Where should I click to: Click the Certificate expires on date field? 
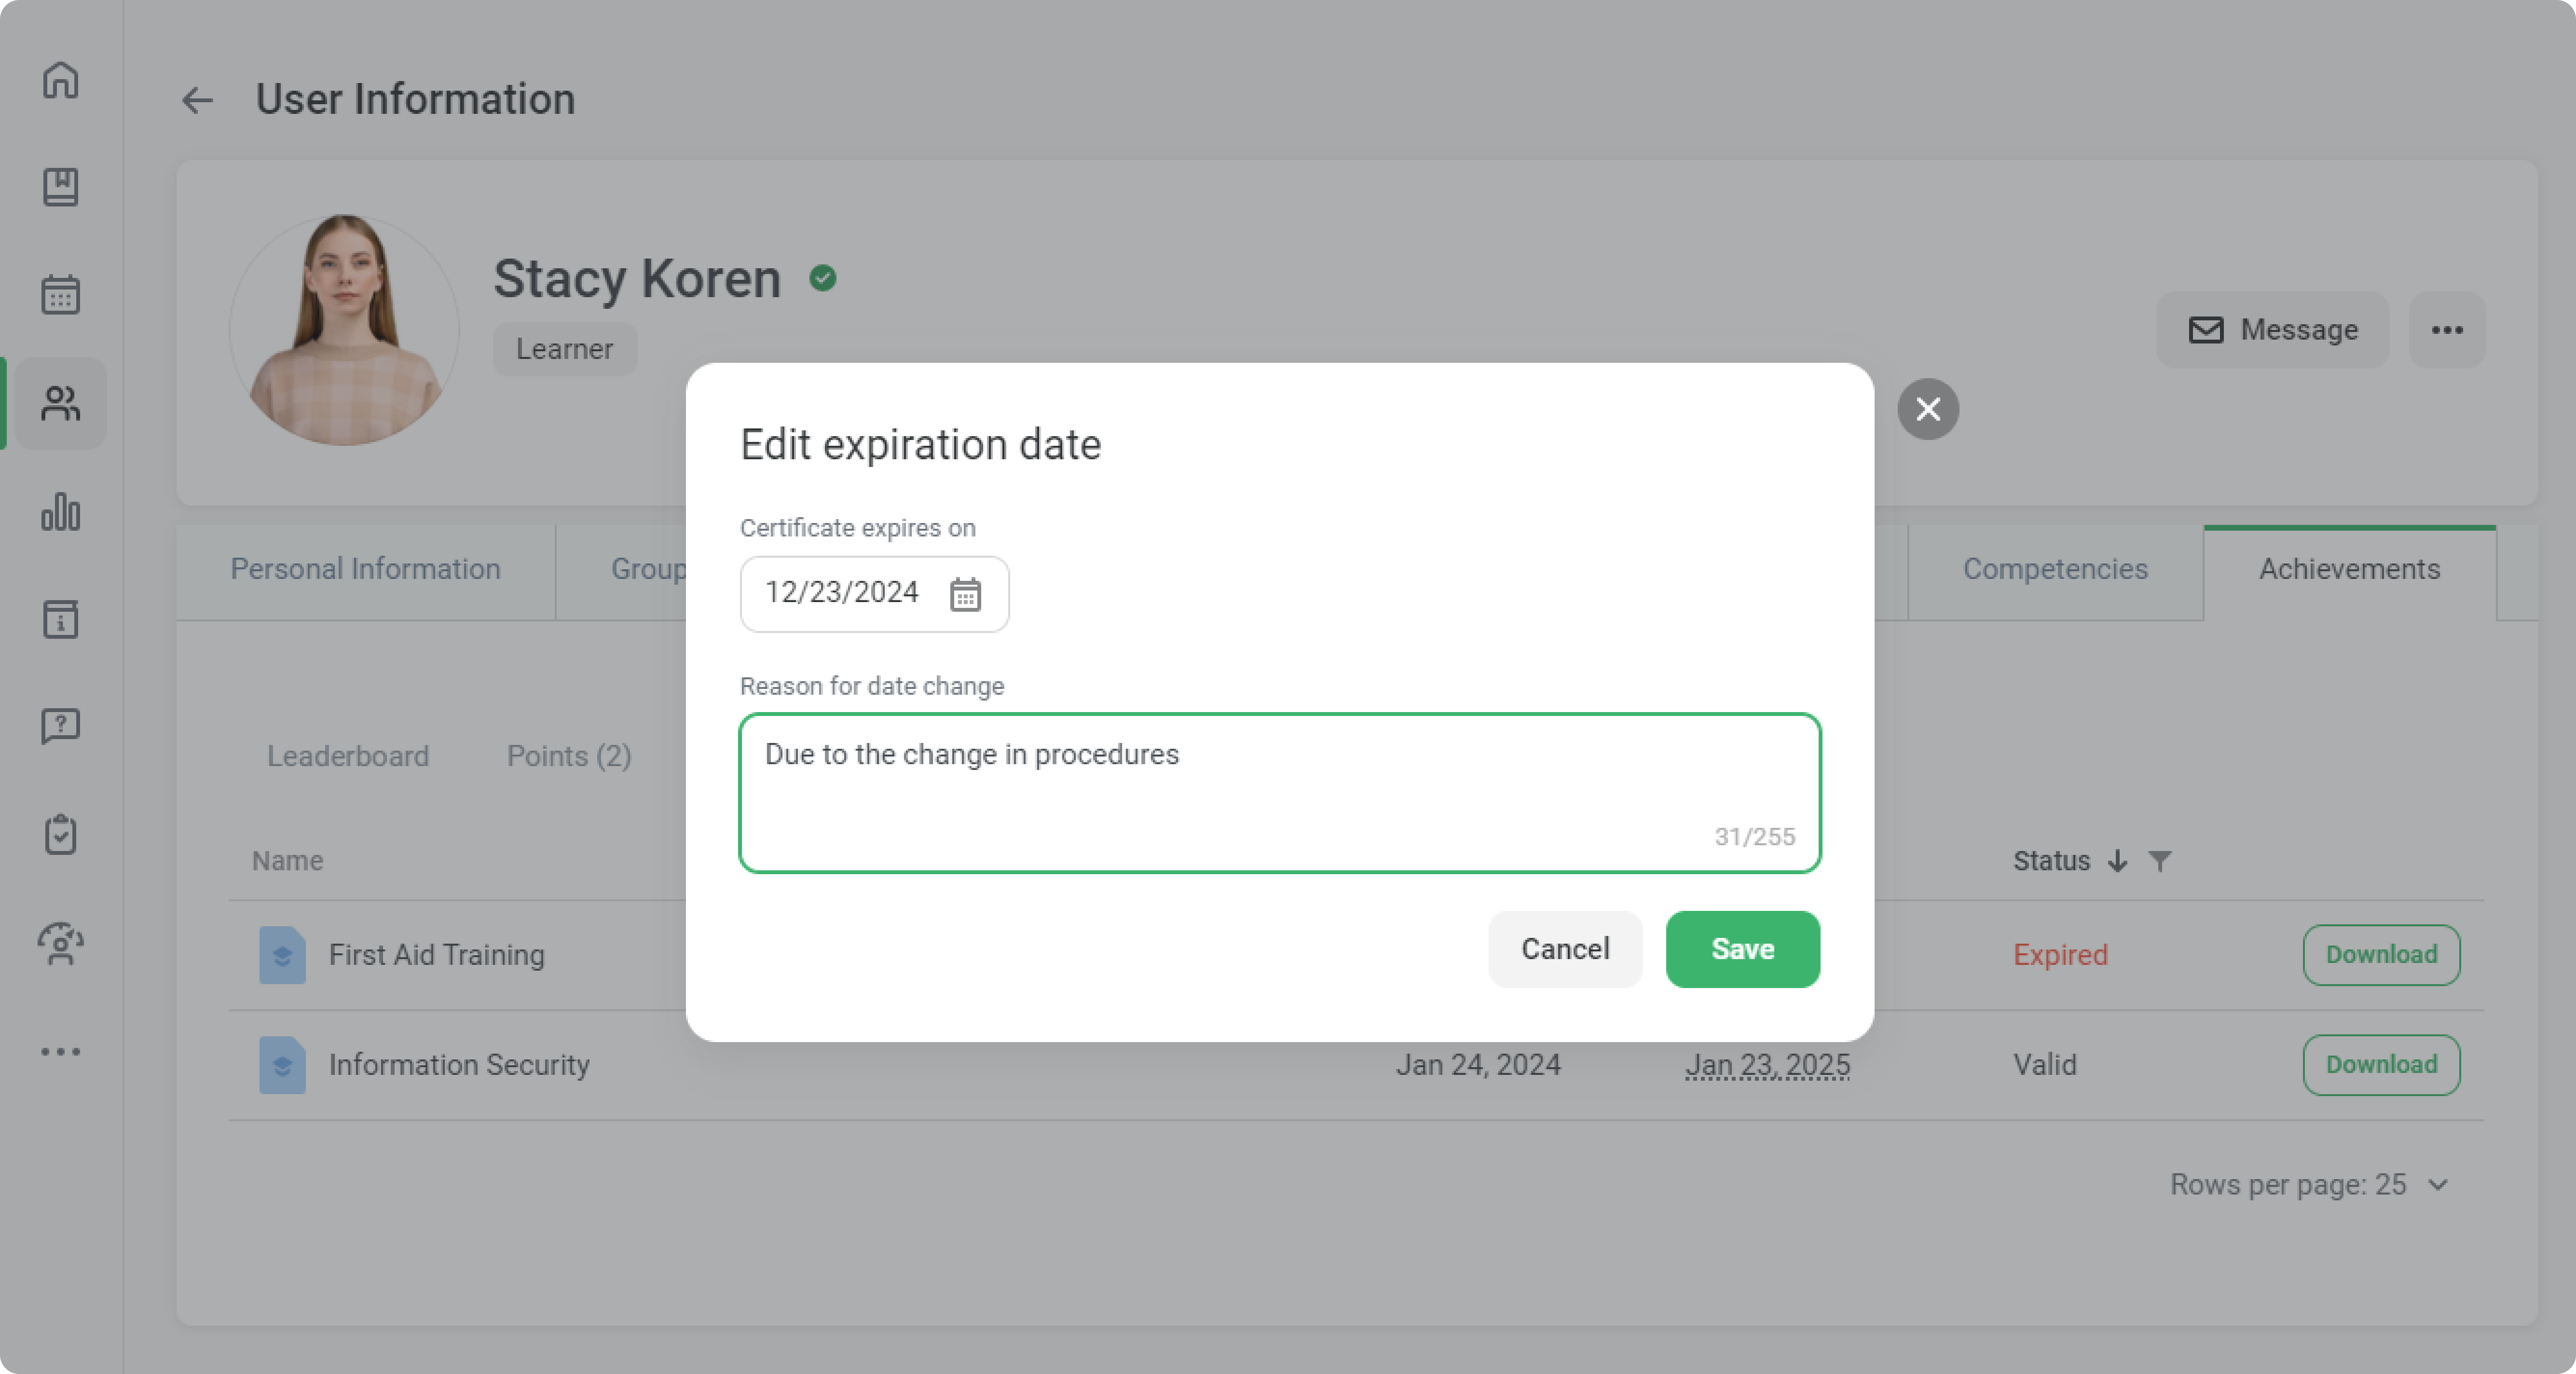tap(842, 593)
